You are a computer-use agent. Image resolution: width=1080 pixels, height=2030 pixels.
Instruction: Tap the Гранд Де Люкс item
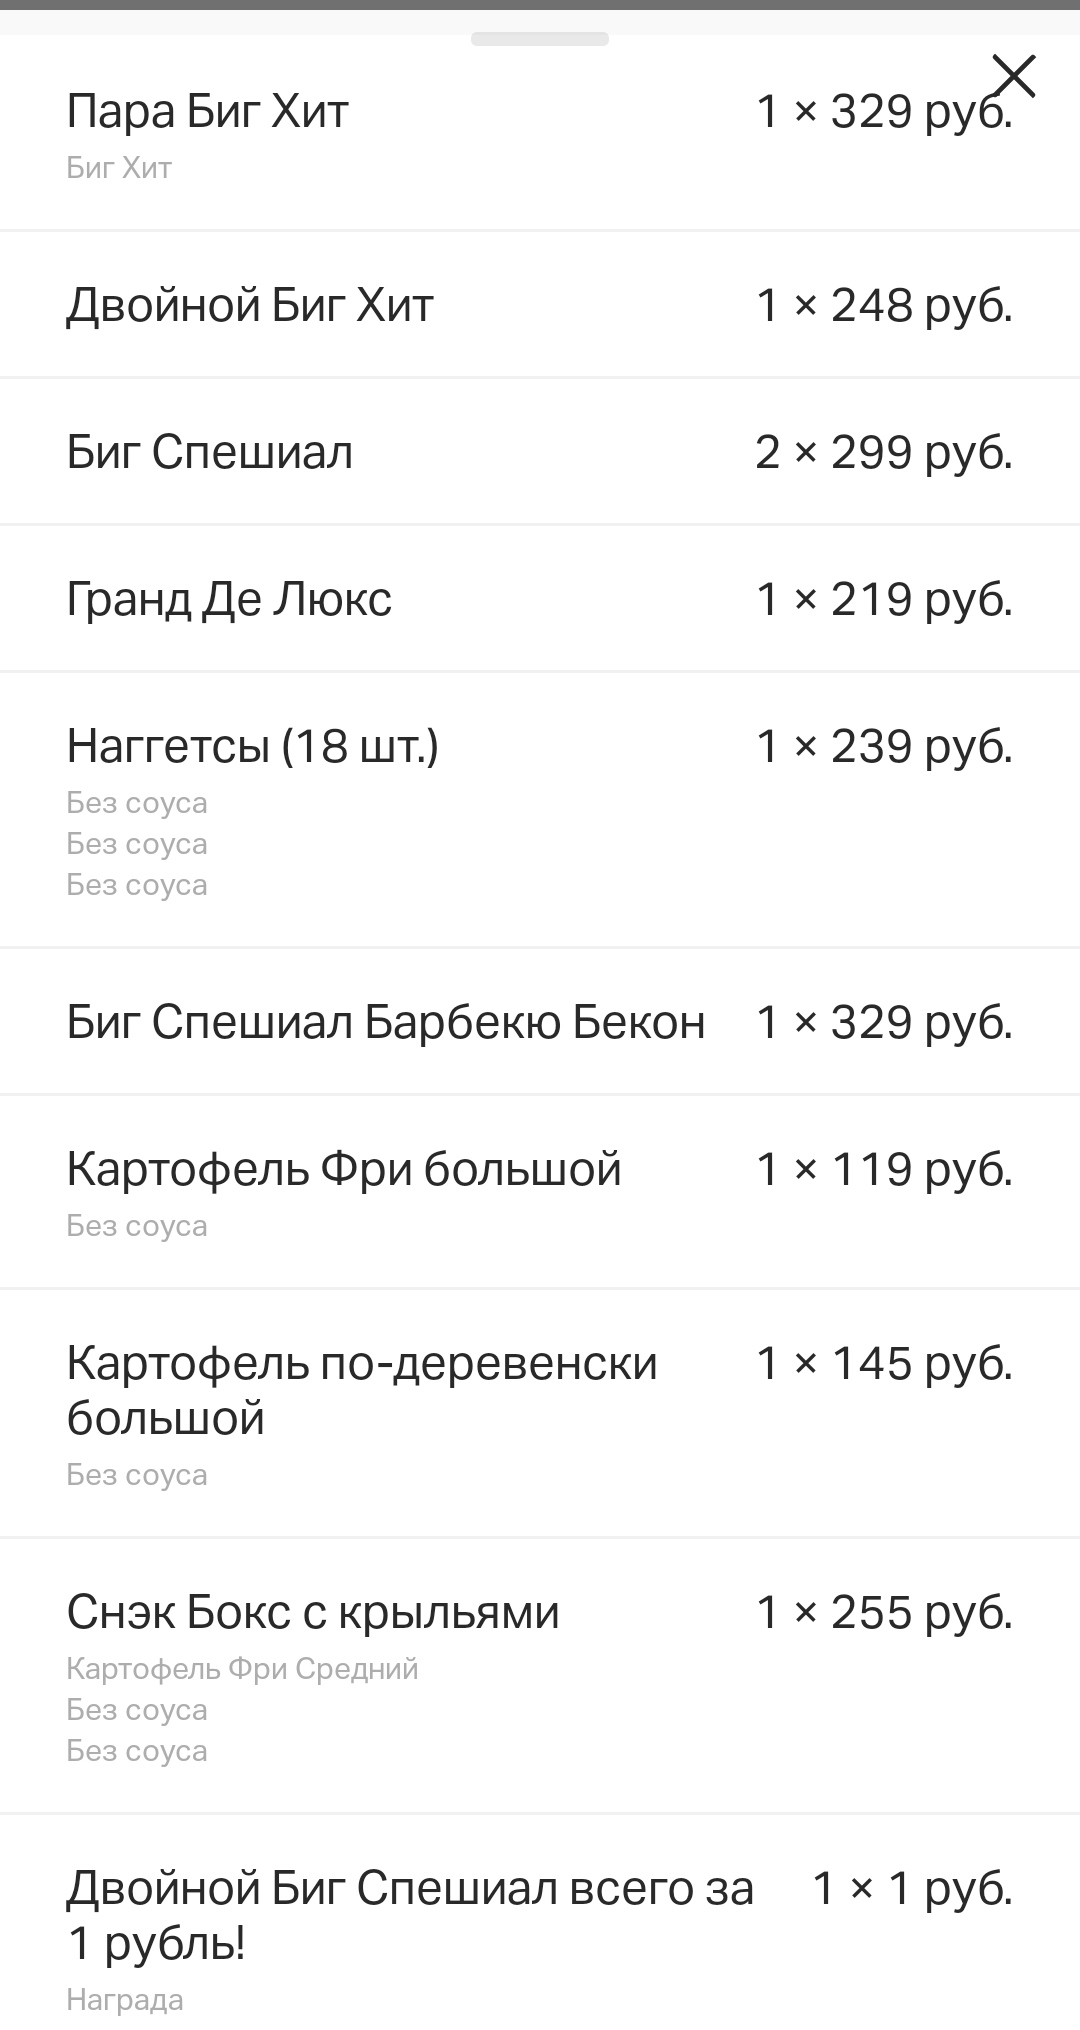[229, 599]
